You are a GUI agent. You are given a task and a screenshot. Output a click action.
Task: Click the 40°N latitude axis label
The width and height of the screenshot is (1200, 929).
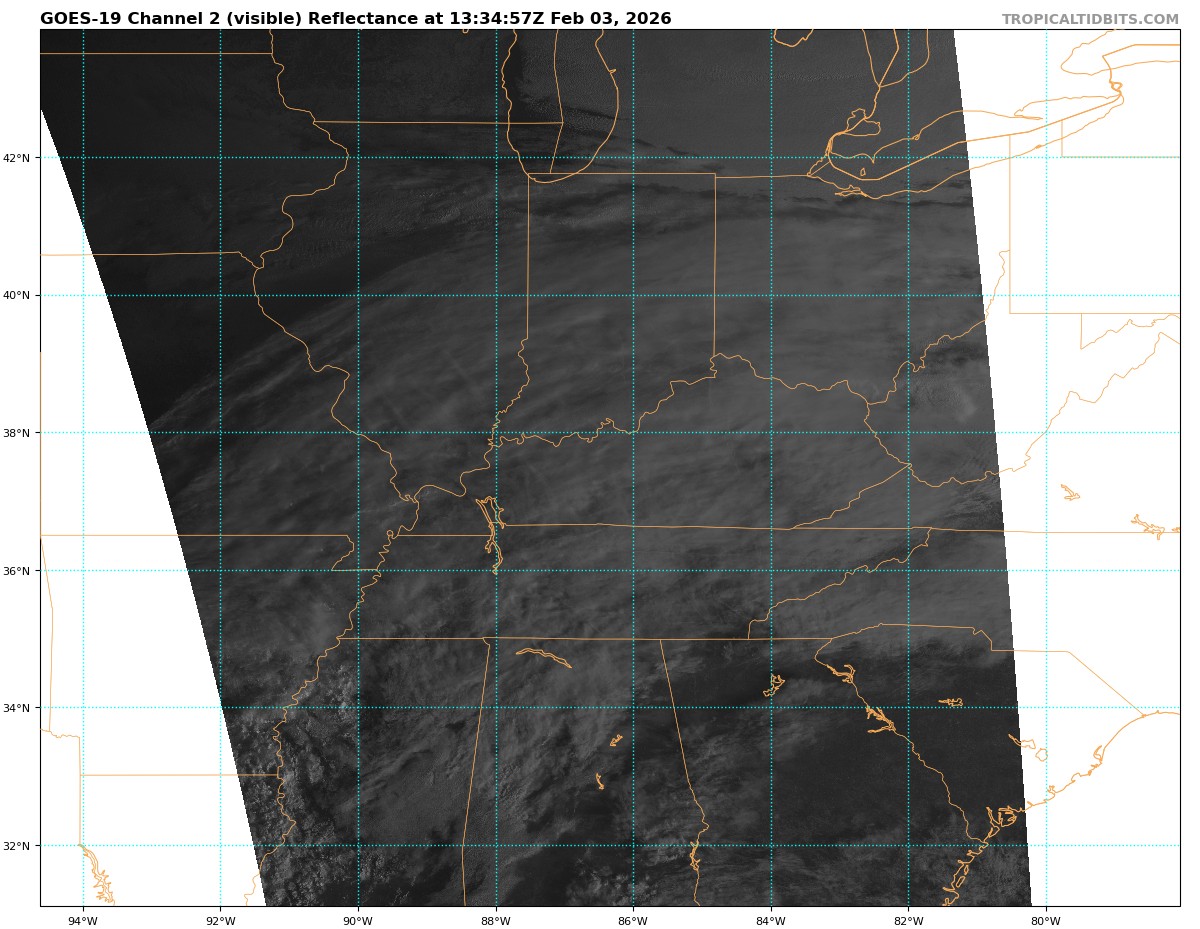point(20,295)
